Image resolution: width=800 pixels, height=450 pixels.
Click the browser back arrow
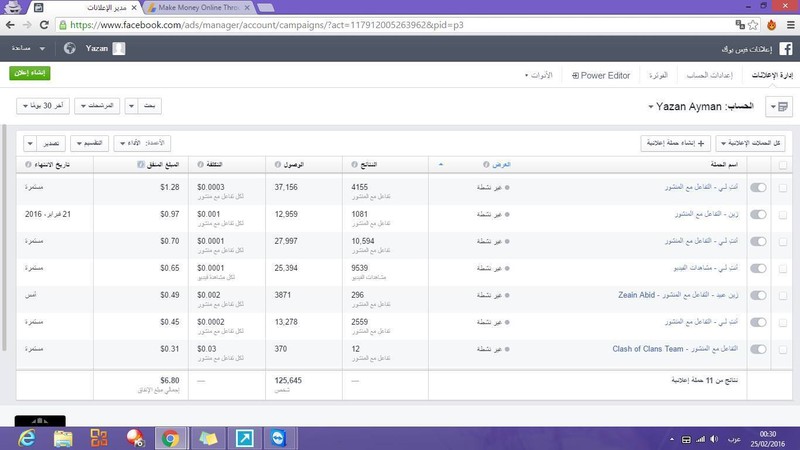coord(10,24)
